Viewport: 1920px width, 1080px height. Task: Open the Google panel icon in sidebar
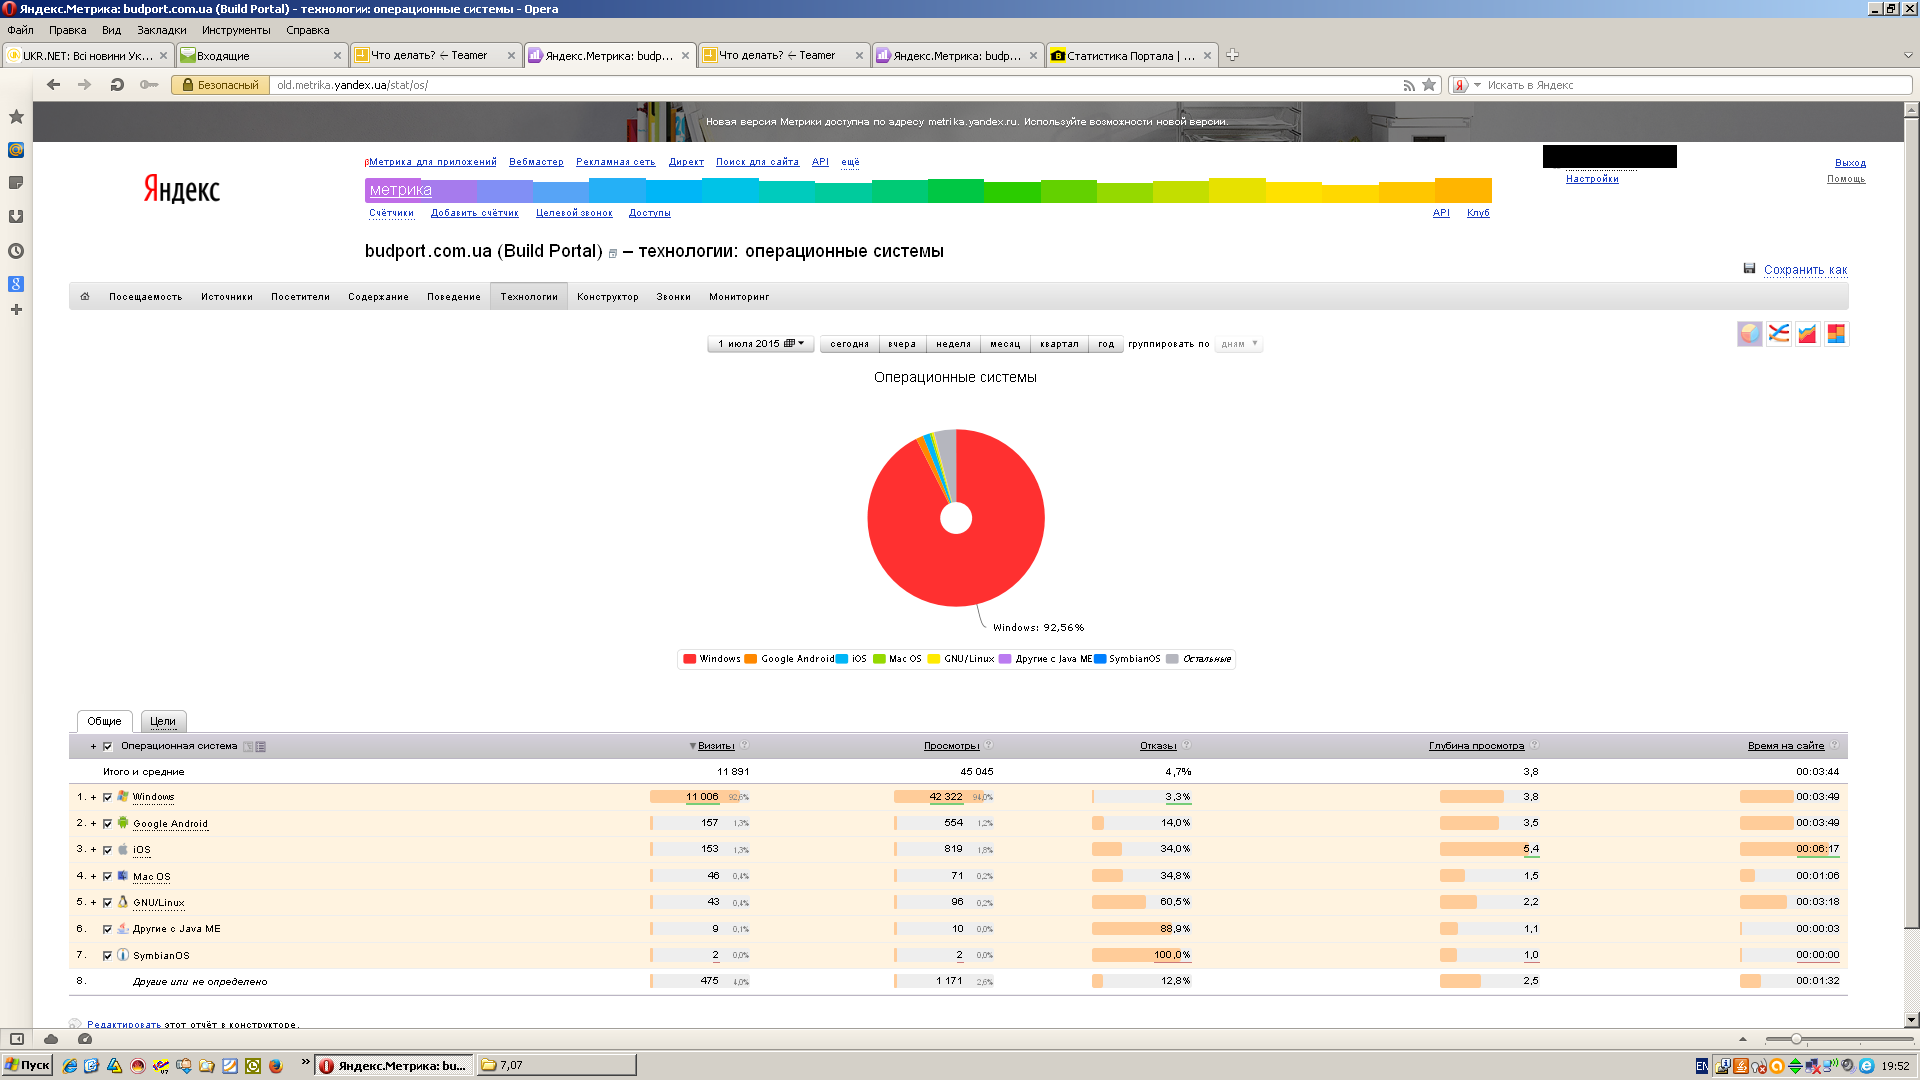[16, 284]
